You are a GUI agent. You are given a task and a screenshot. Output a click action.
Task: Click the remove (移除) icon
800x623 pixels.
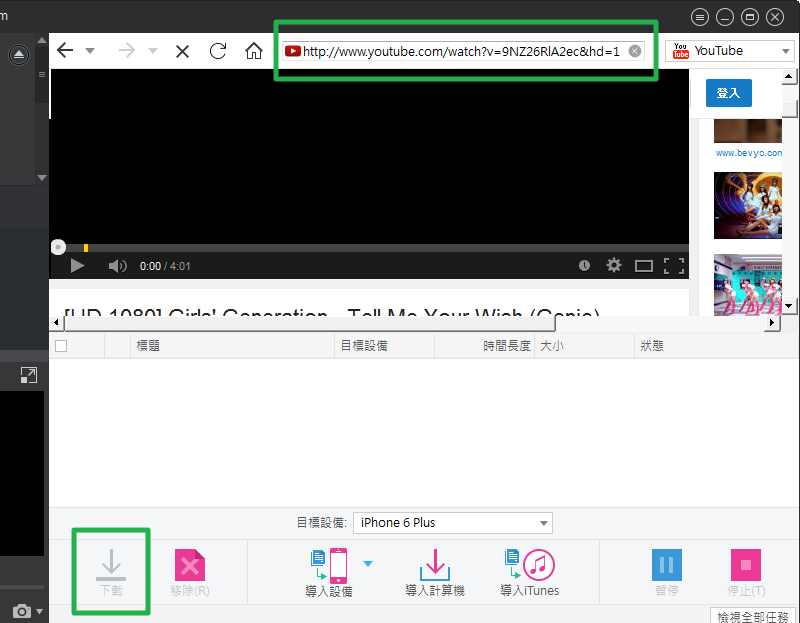[190, 566]
